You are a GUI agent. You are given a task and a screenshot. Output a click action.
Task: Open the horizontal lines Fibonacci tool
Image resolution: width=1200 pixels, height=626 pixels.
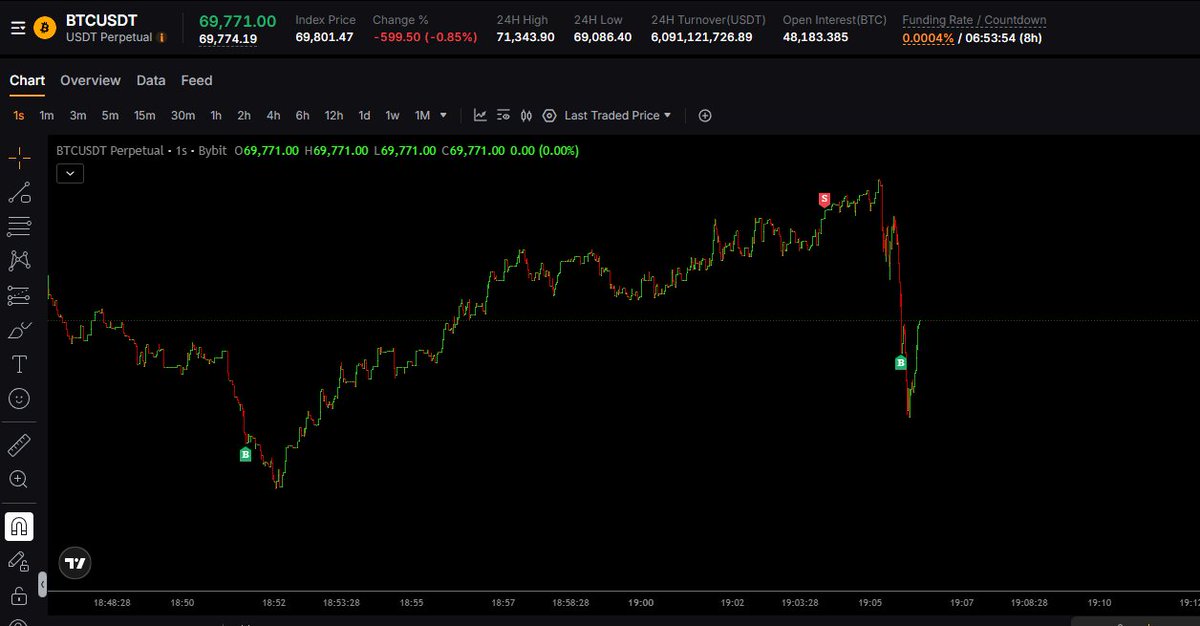click(x=19, y=227)
